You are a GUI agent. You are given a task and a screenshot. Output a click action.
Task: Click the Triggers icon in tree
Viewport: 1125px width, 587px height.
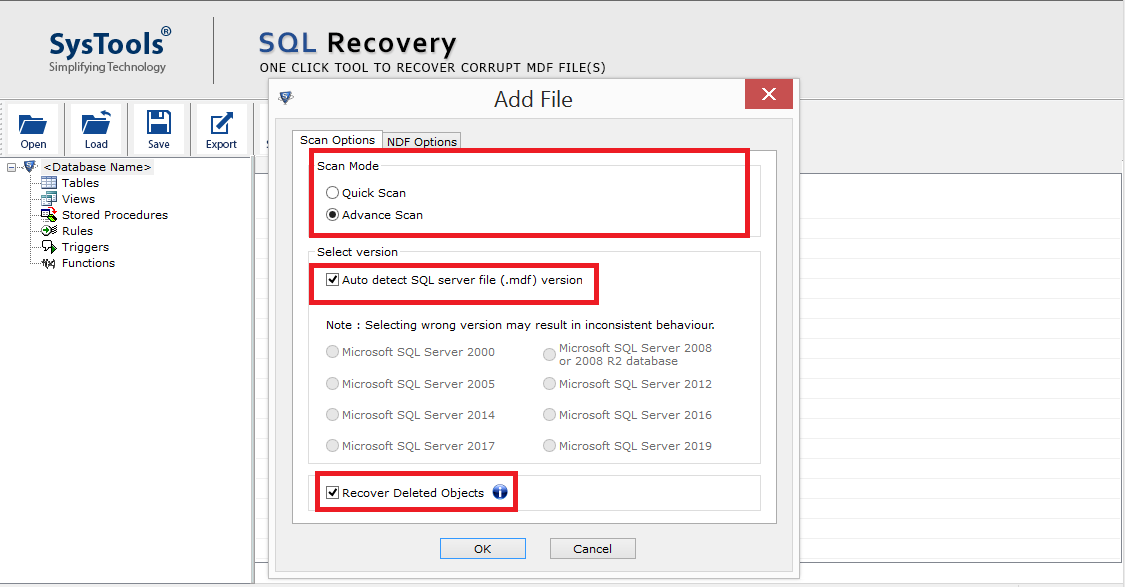point(49,247)
